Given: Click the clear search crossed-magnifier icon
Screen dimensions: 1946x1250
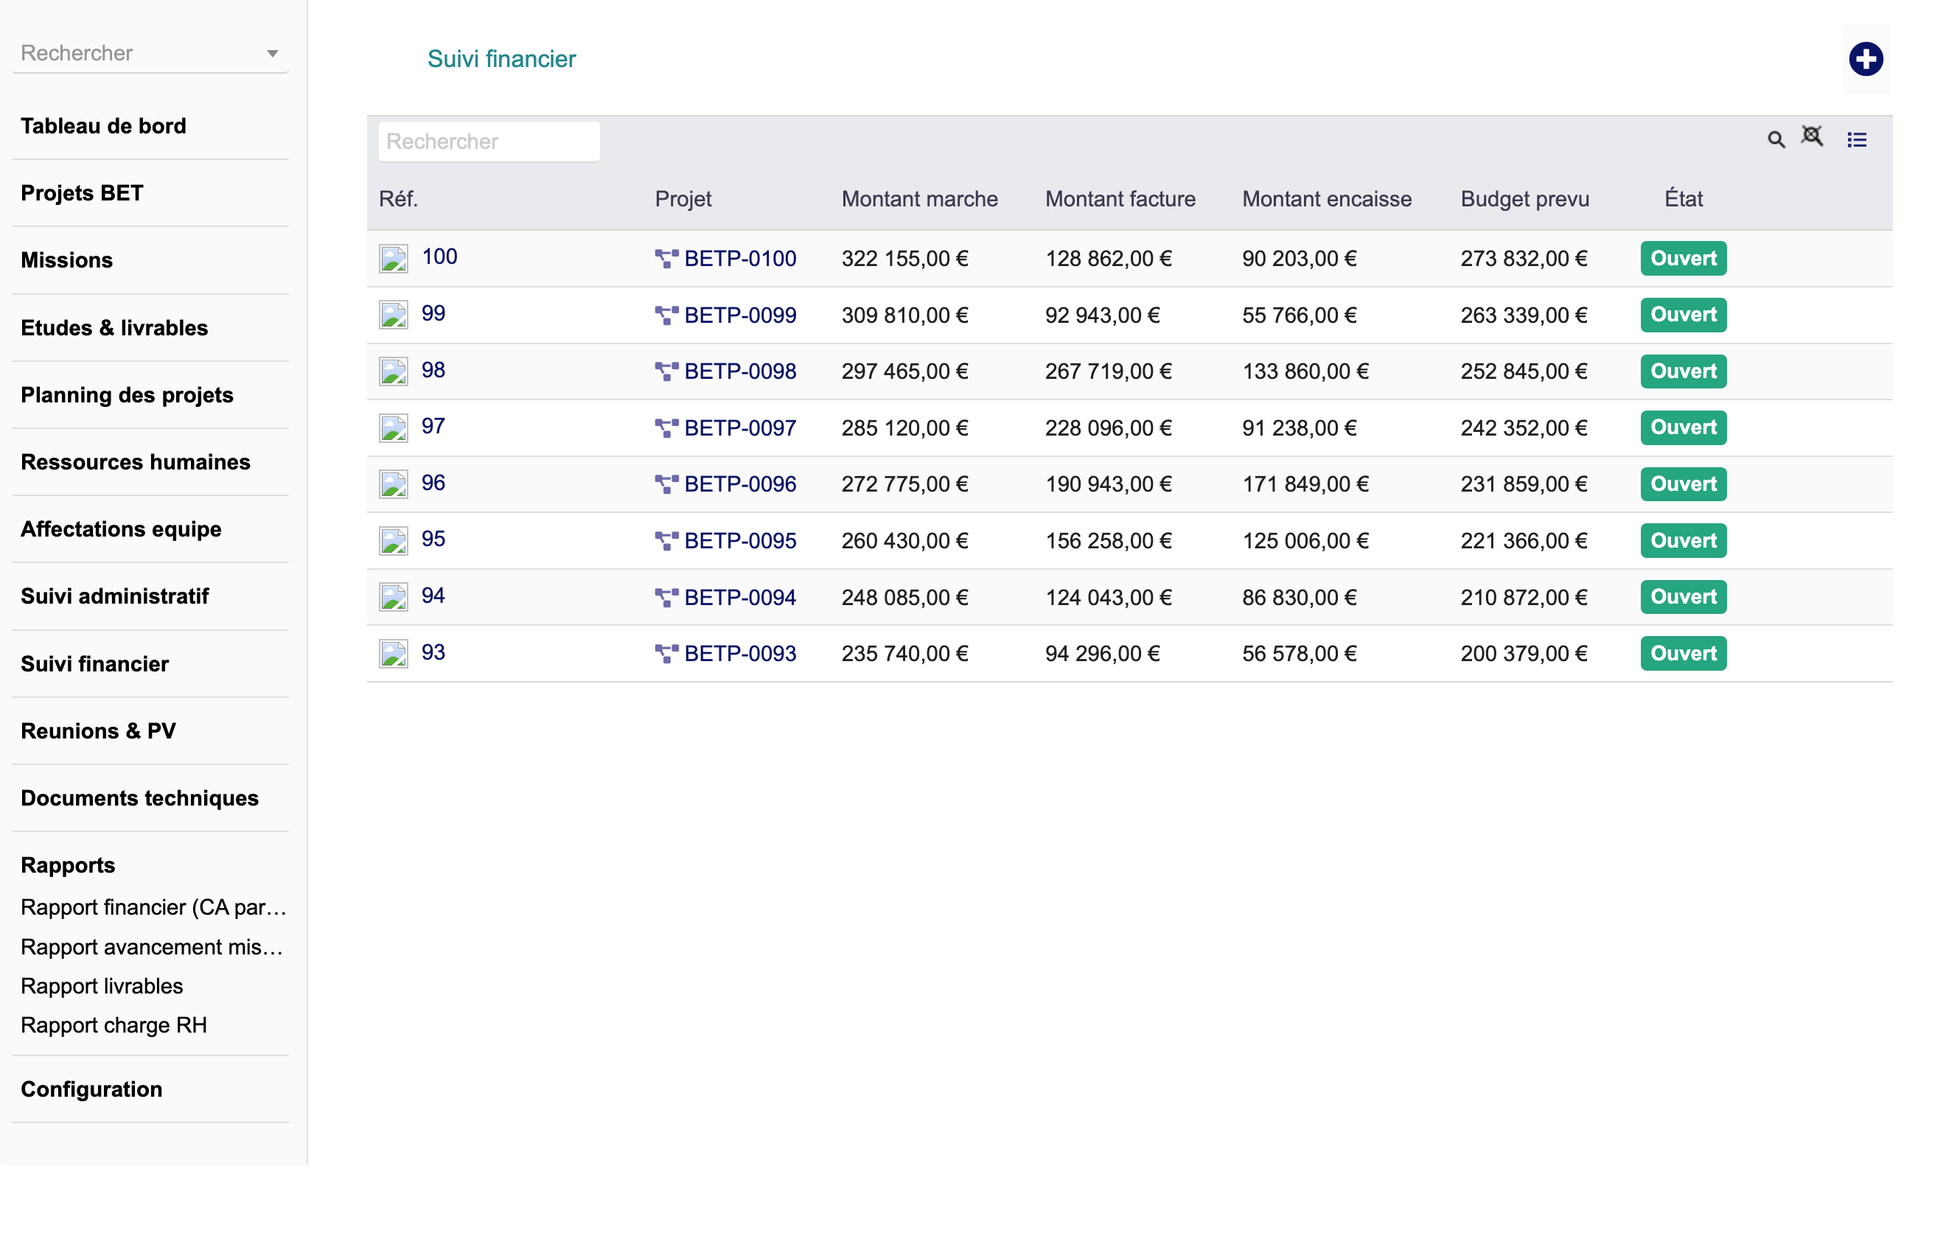Looking at the screenshot, I should [x=1812, y=136].
